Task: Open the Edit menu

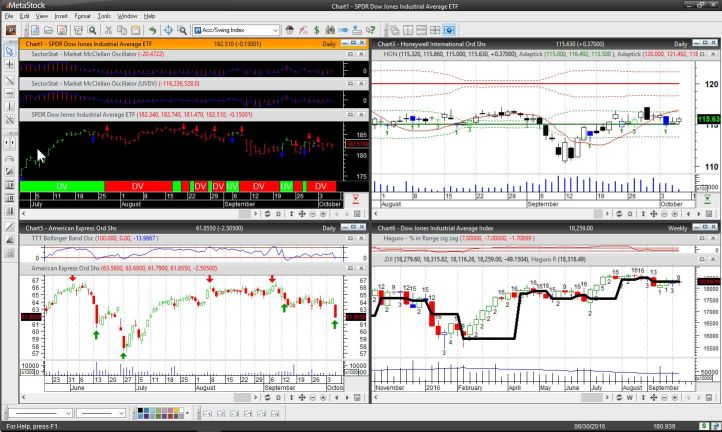Action: click(24, 16)
